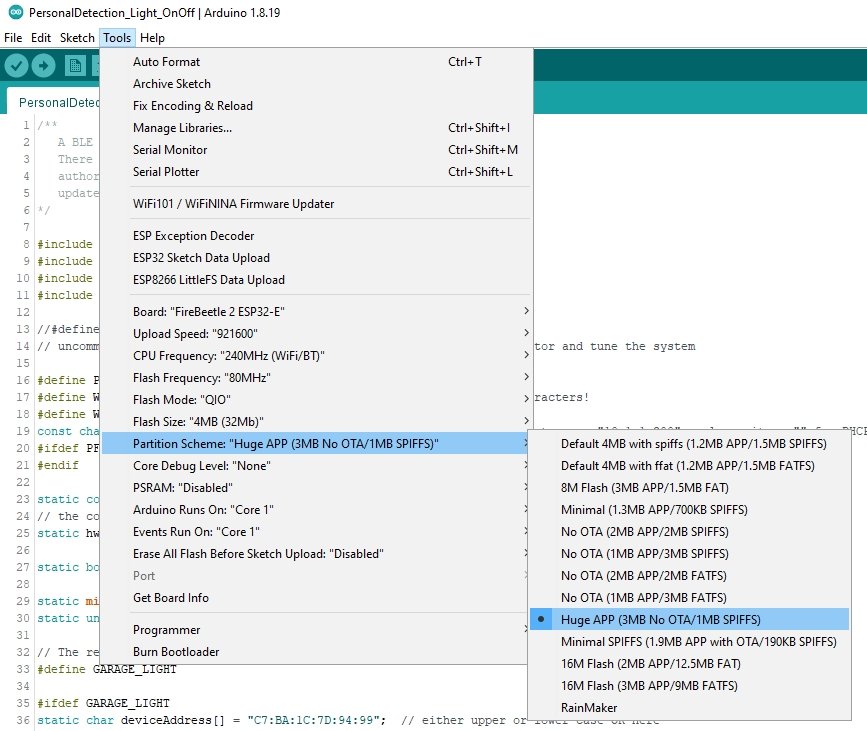Click the Verify checkmark toolbar icon

click(x=17, y=66)
